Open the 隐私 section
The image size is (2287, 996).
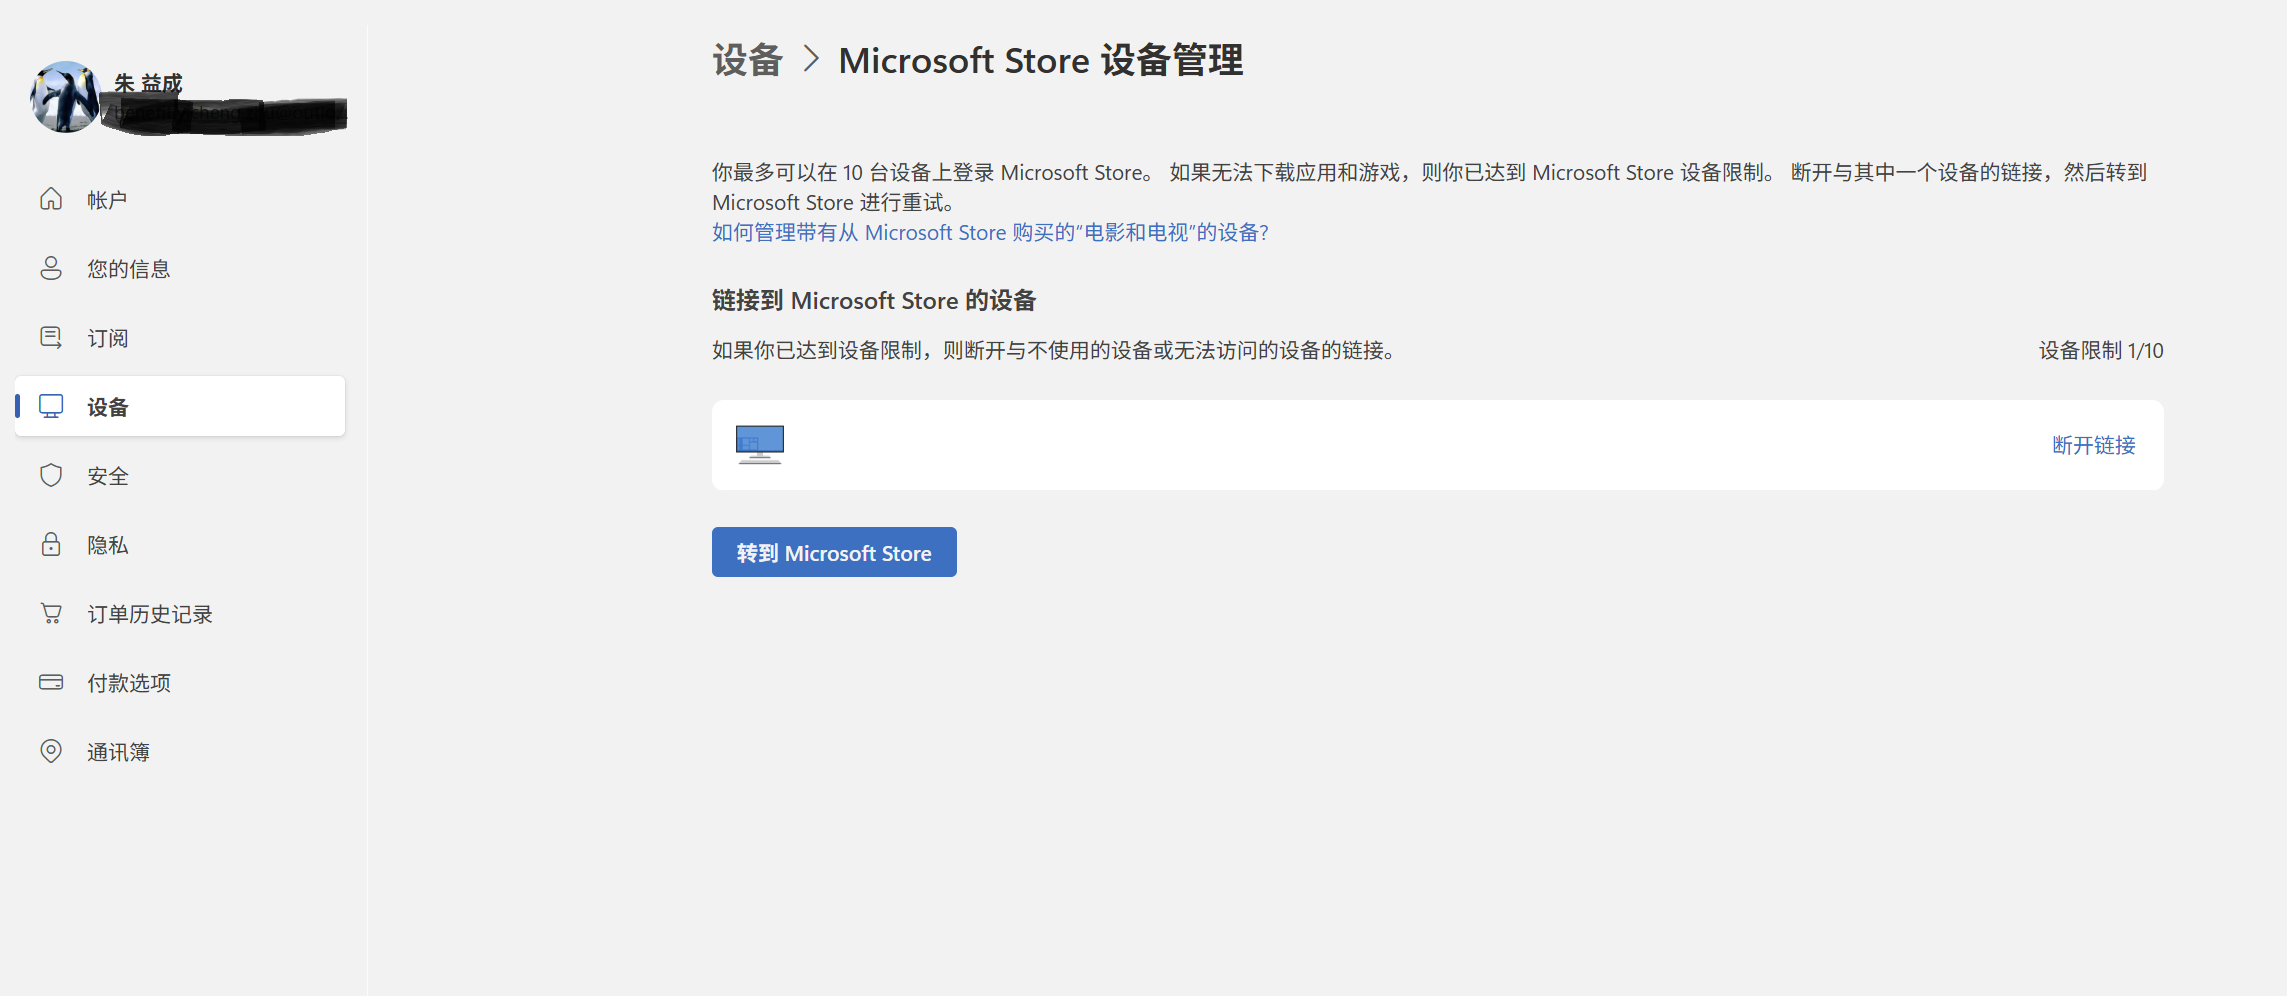(180, 545)
